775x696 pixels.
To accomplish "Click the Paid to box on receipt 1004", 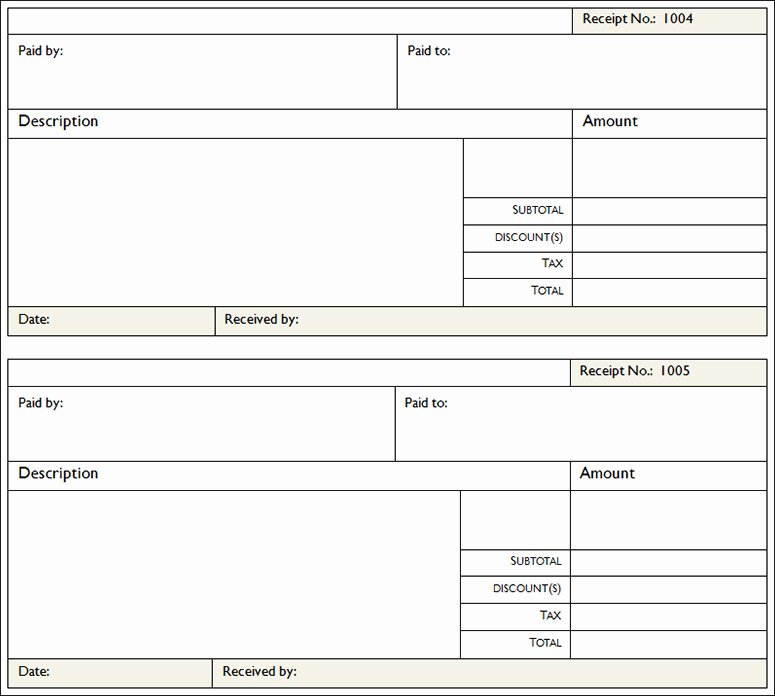I will point(582,72).
